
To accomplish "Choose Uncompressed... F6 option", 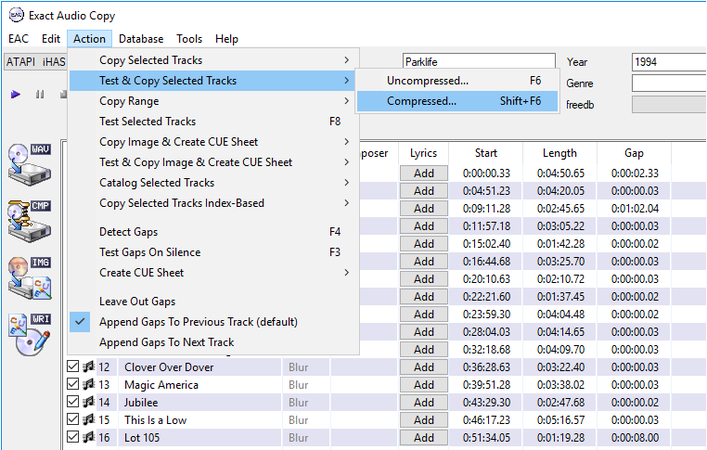I will tap(457, 81).
